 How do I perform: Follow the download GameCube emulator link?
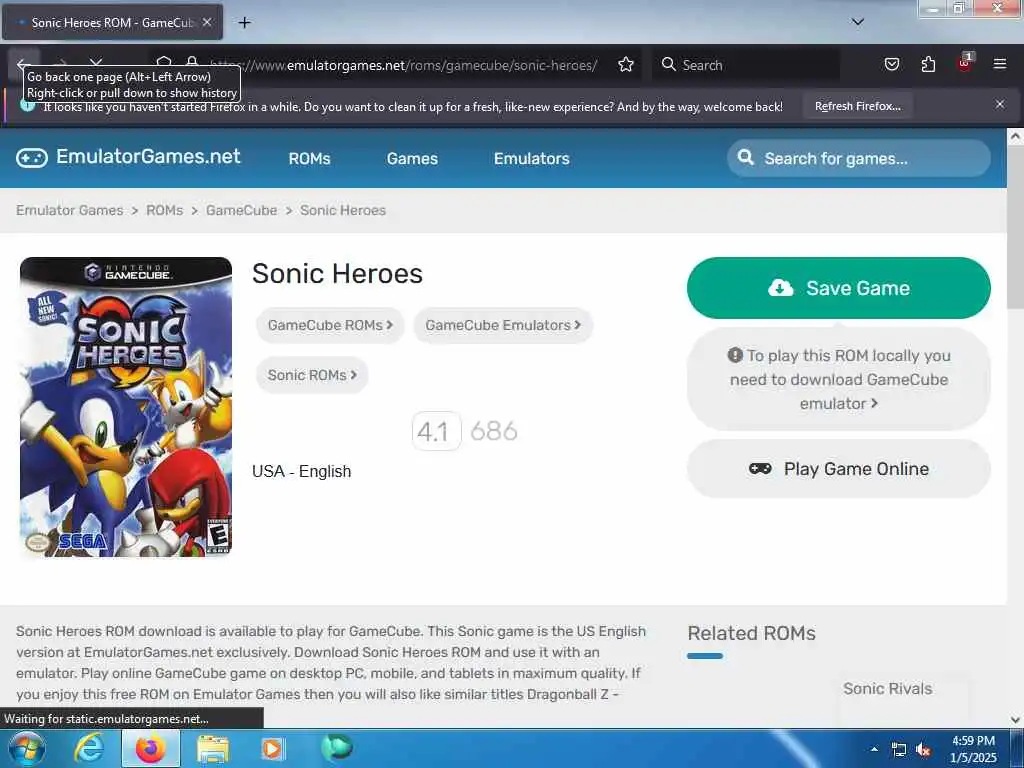(x=839, y=379)
